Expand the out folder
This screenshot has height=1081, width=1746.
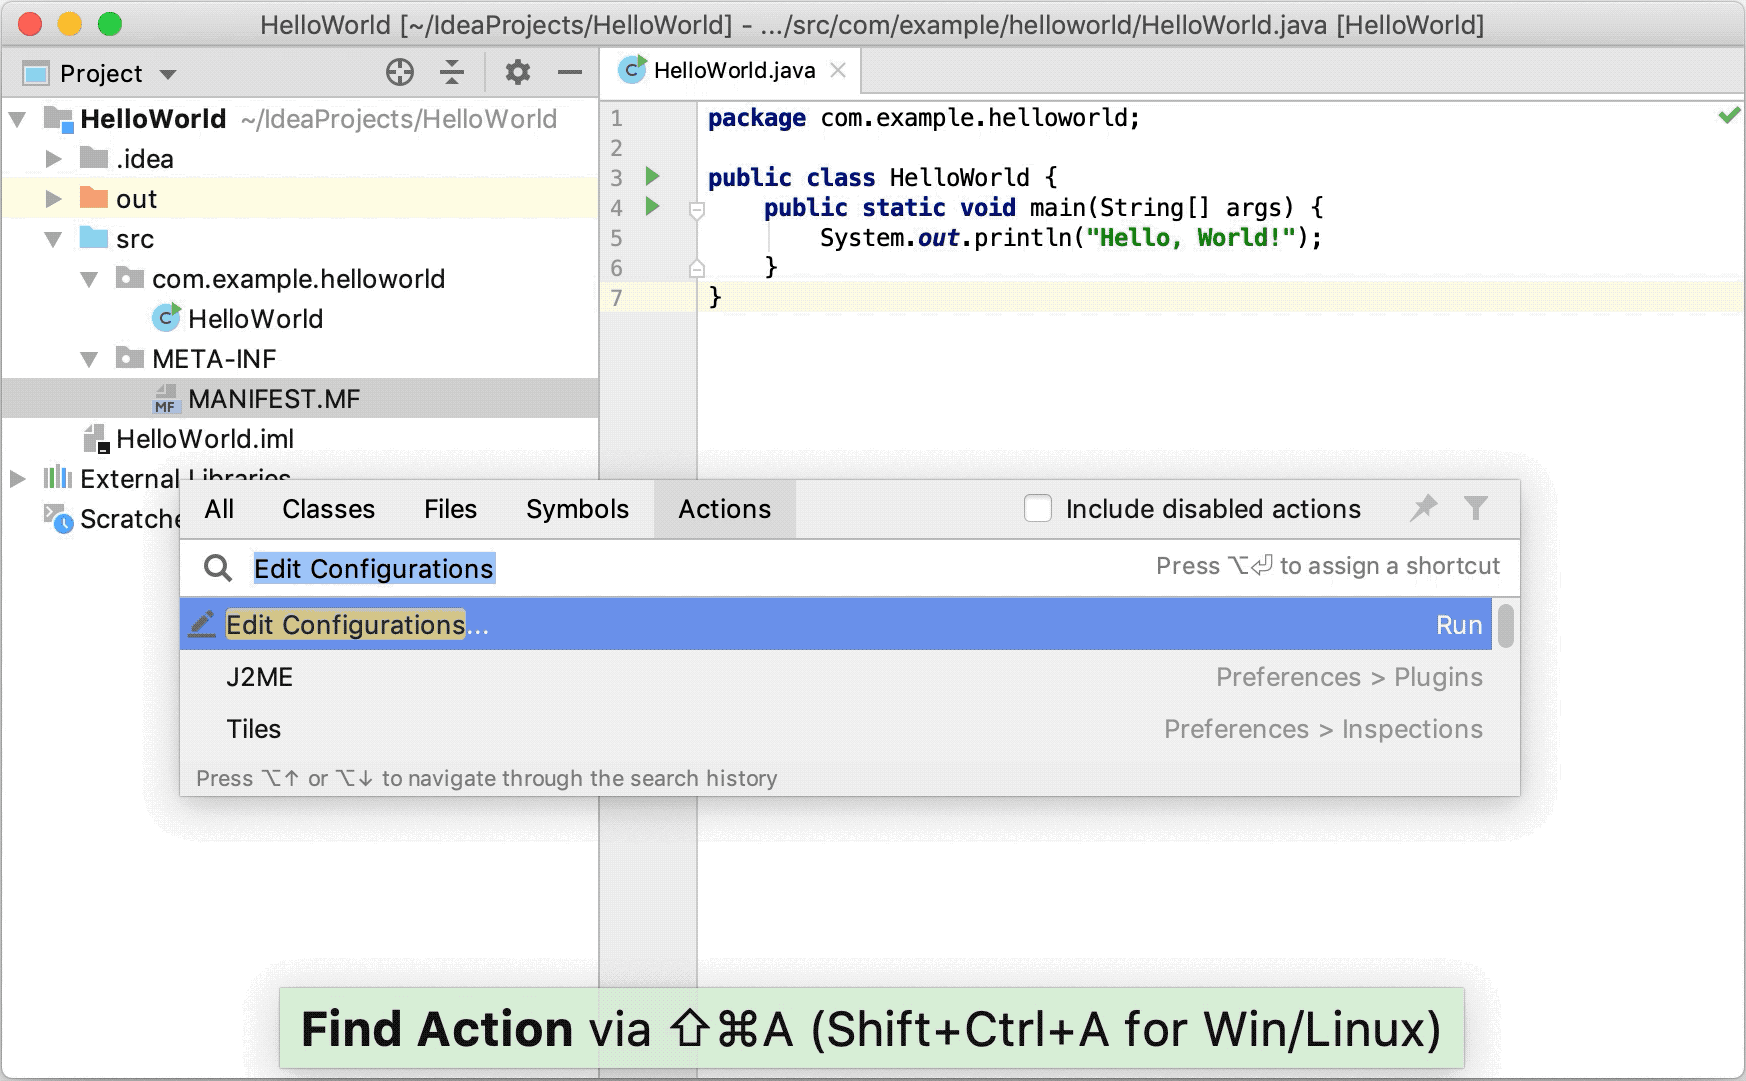click(x=54, y=199)
